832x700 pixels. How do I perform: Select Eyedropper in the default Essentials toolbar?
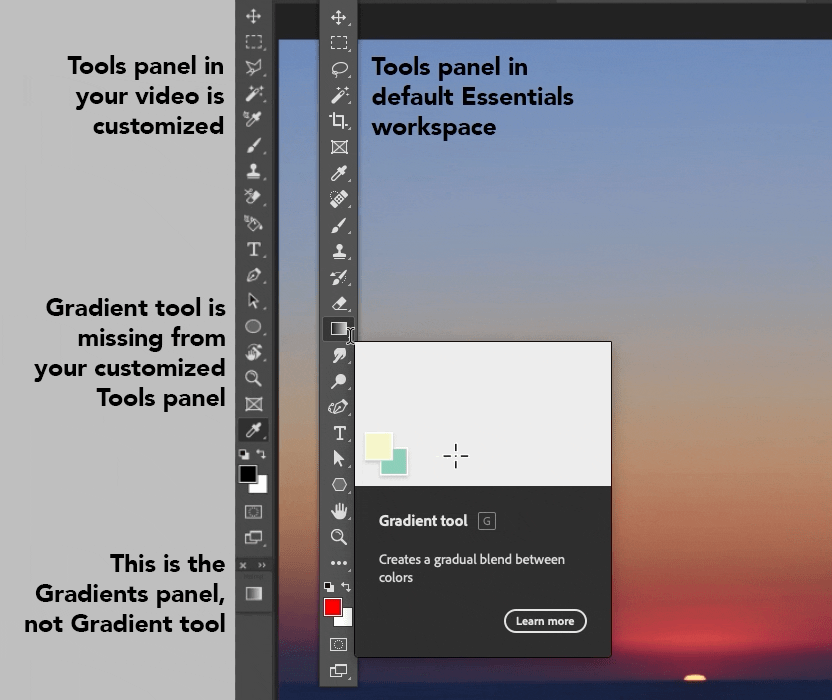[x=339, y=173]
